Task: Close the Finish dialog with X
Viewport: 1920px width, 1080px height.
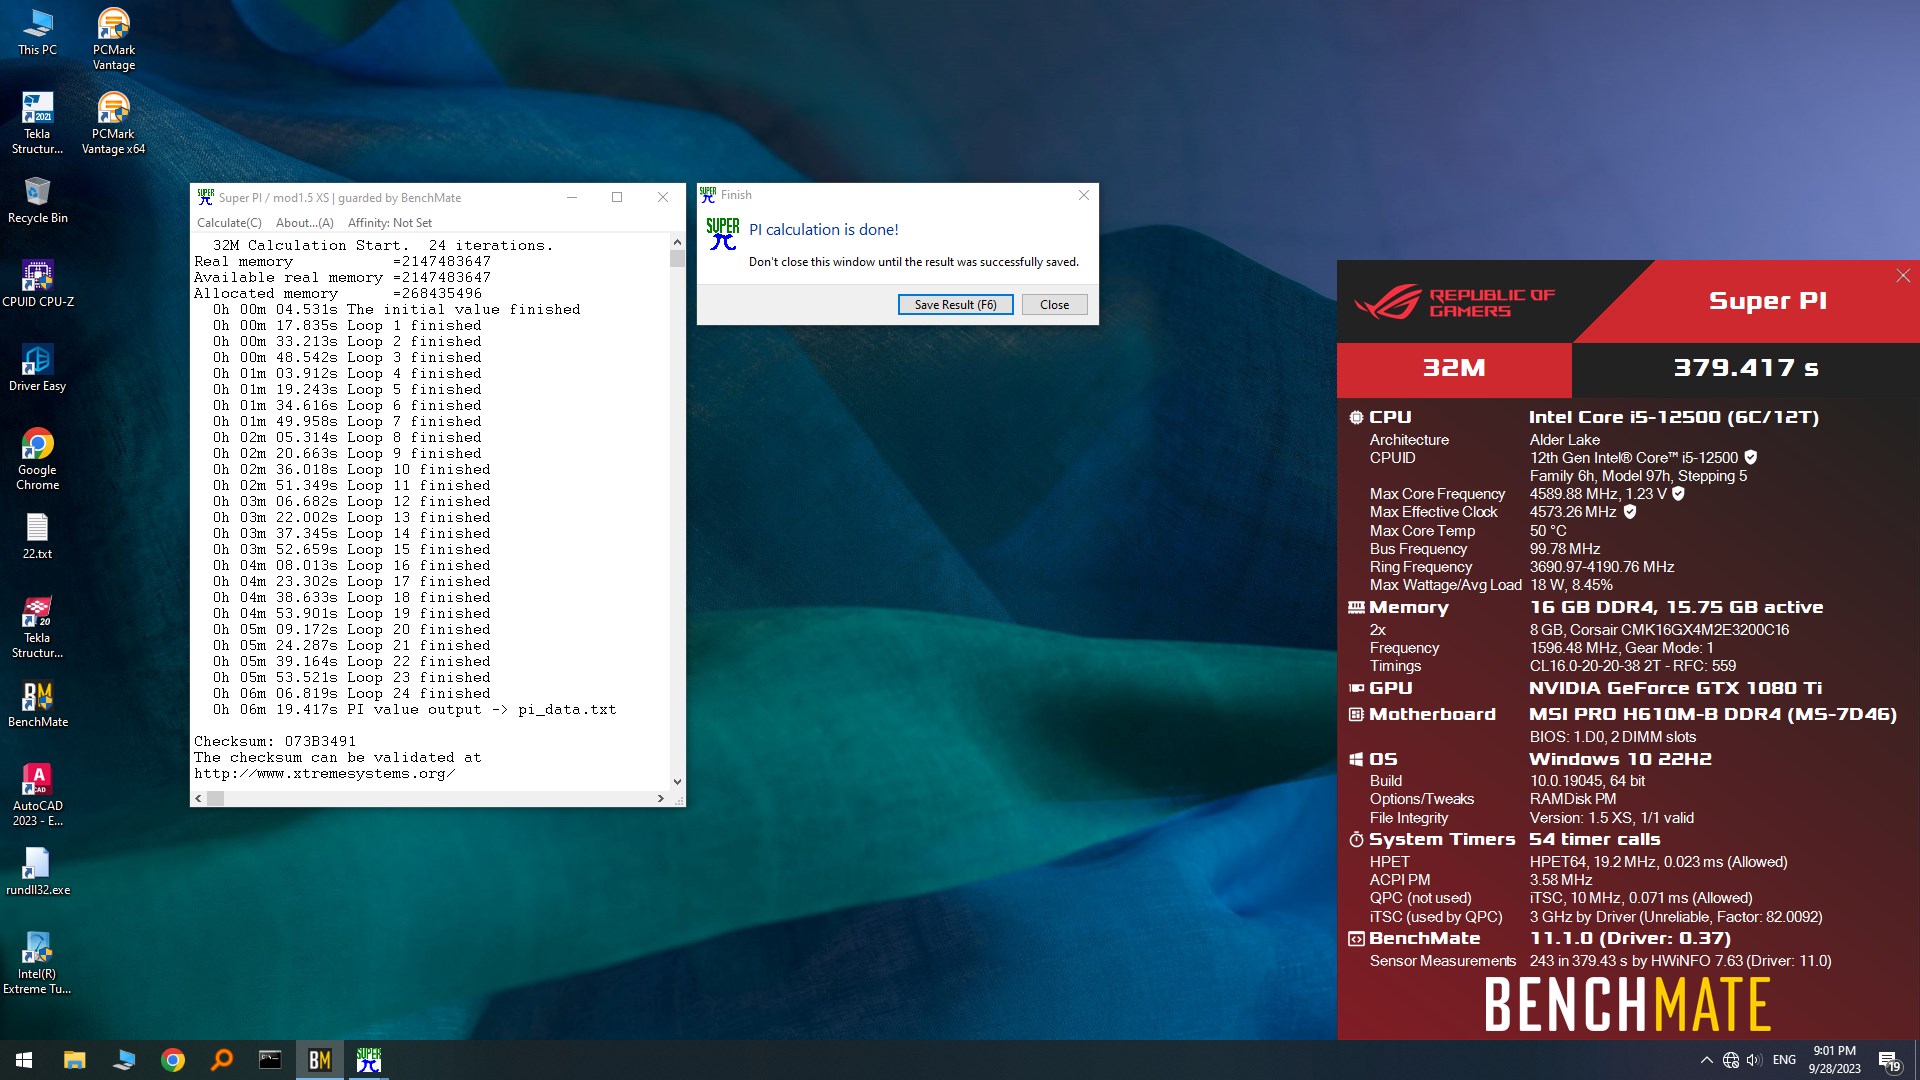Action: point(1084,195)
